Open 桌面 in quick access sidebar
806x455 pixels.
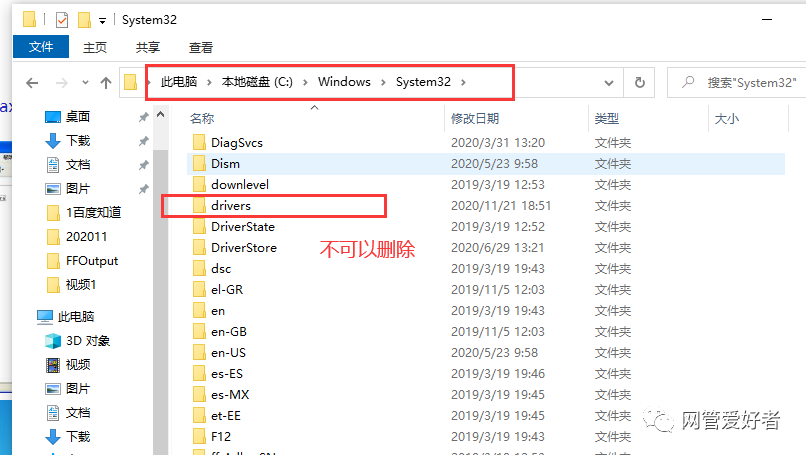tap(78, 117)
